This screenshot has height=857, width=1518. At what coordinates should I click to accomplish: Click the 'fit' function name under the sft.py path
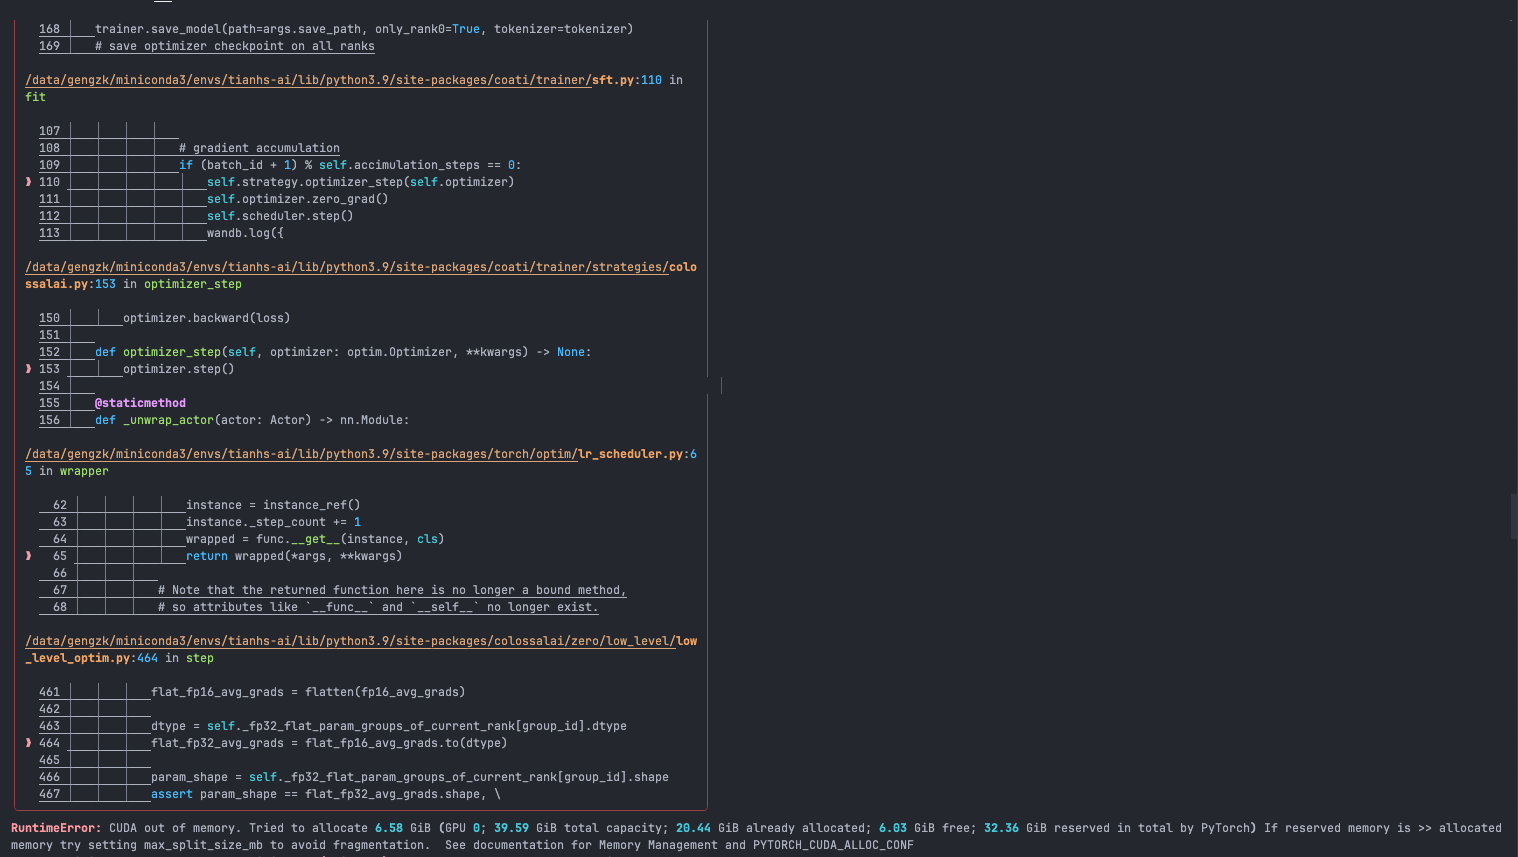35,97
